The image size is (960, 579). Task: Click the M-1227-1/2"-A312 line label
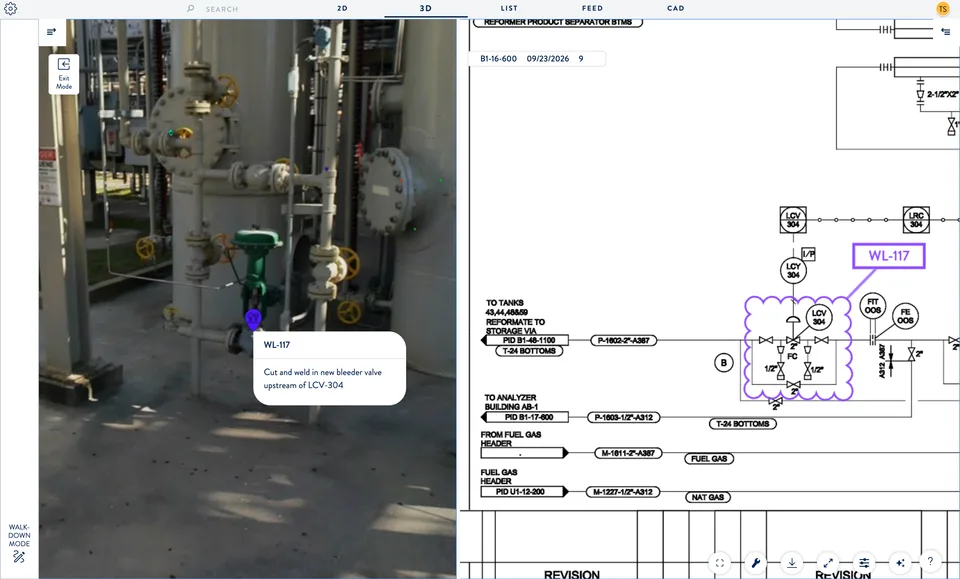coord(623,491)
